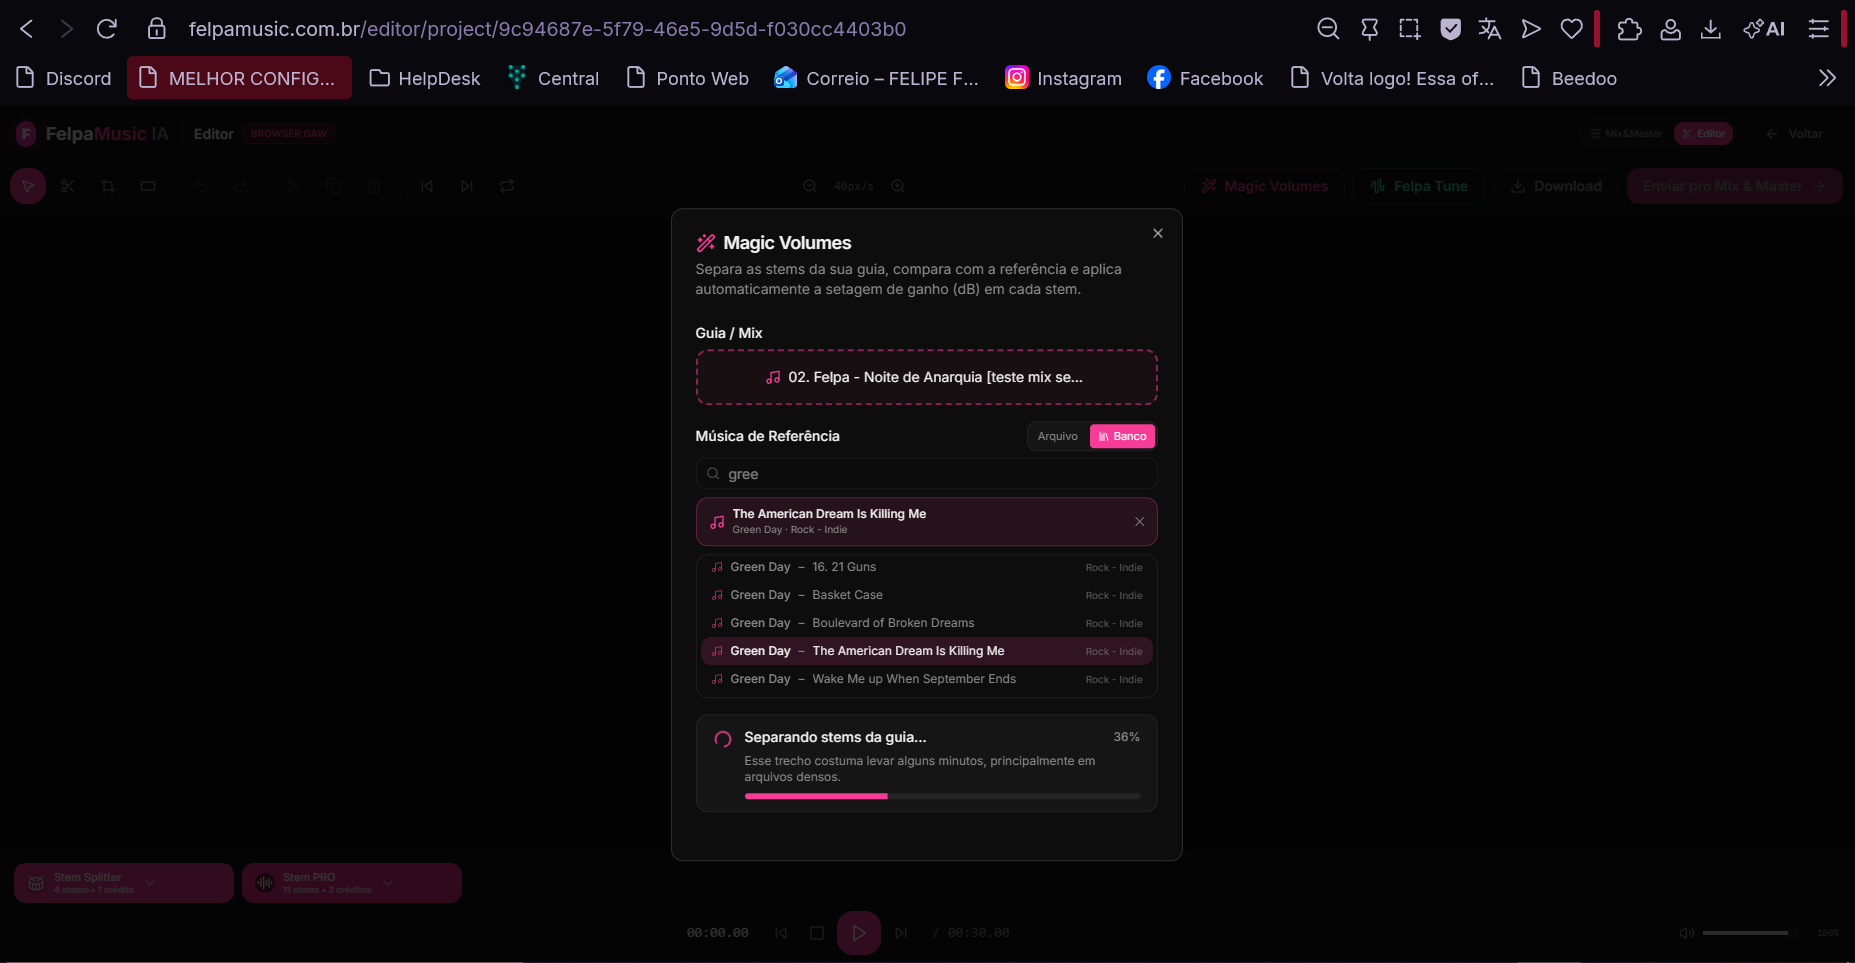Click the Felpa Tune button
This screenshot has width=1855, height=963.
pyautogui.click(x=1419, y=186)
